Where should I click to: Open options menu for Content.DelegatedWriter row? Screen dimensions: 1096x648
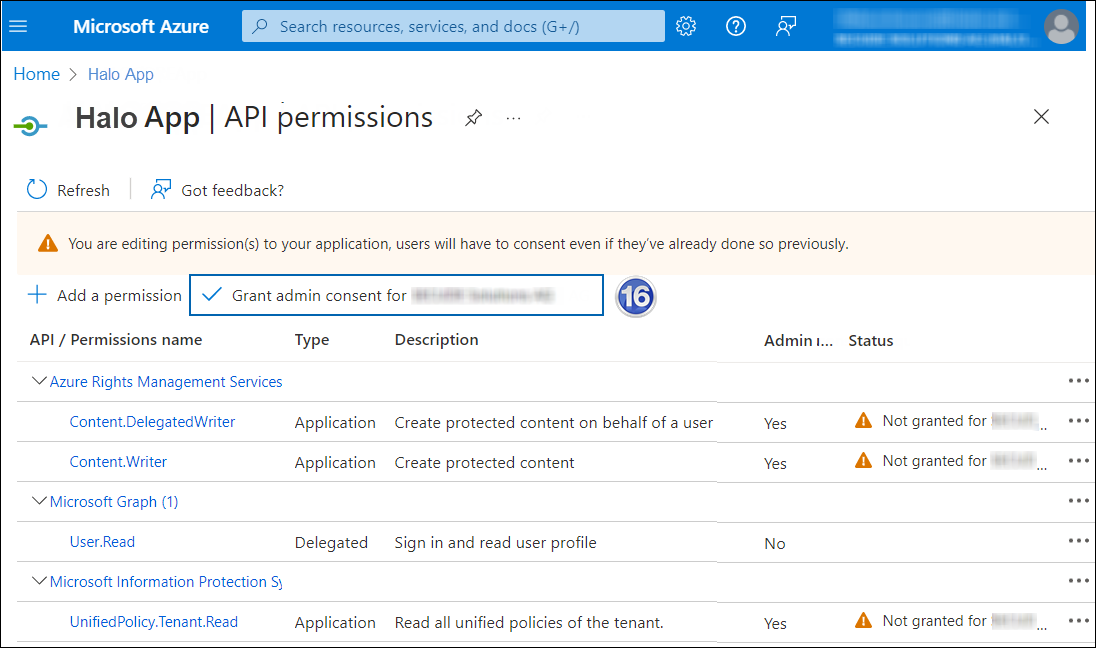coord(1078,421)
